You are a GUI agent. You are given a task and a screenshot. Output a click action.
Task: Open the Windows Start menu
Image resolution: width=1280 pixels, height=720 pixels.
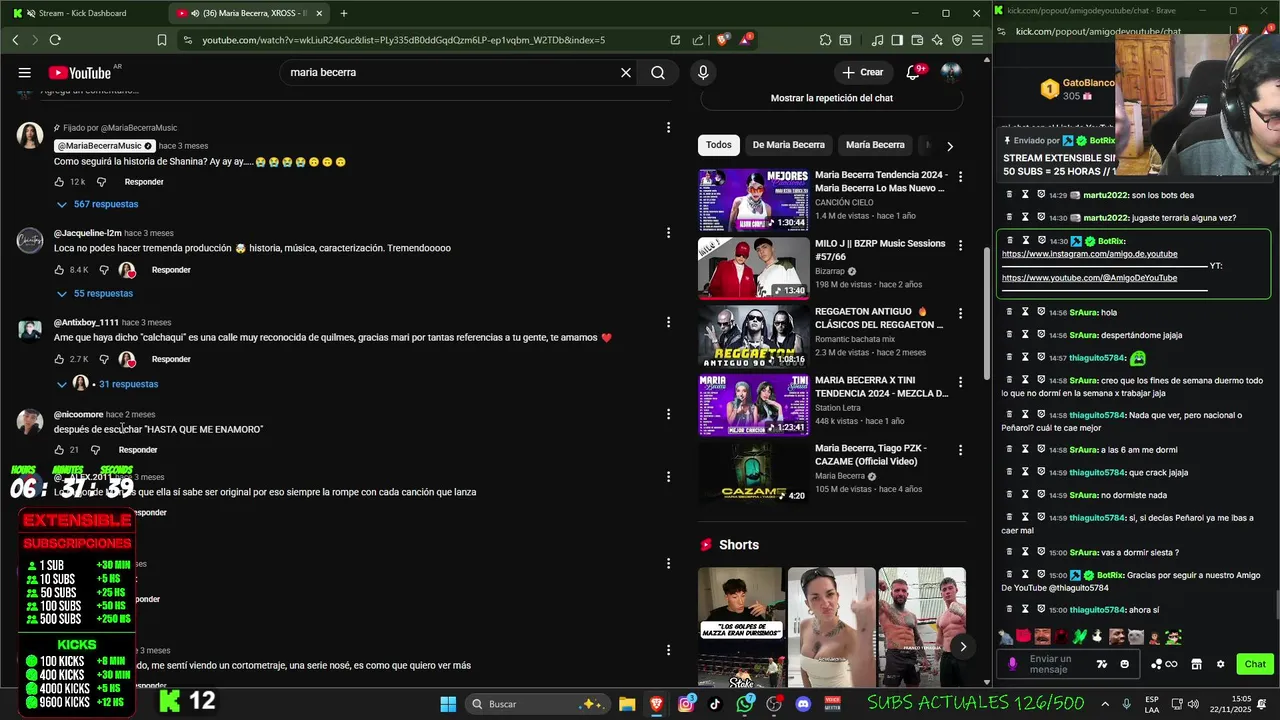447,704
